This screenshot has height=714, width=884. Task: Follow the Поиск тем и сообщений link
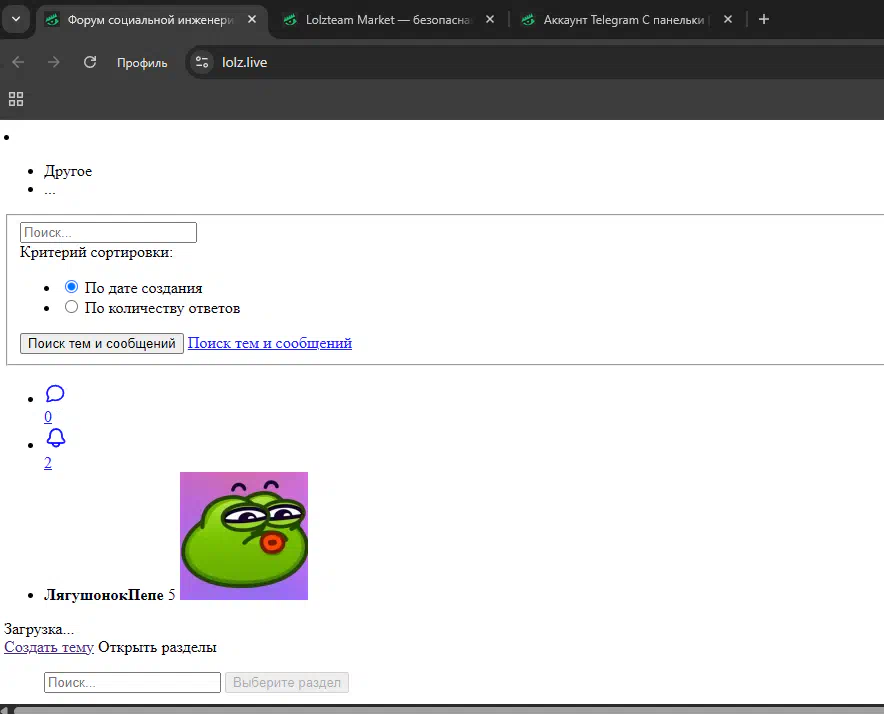[x=269, y=343]
